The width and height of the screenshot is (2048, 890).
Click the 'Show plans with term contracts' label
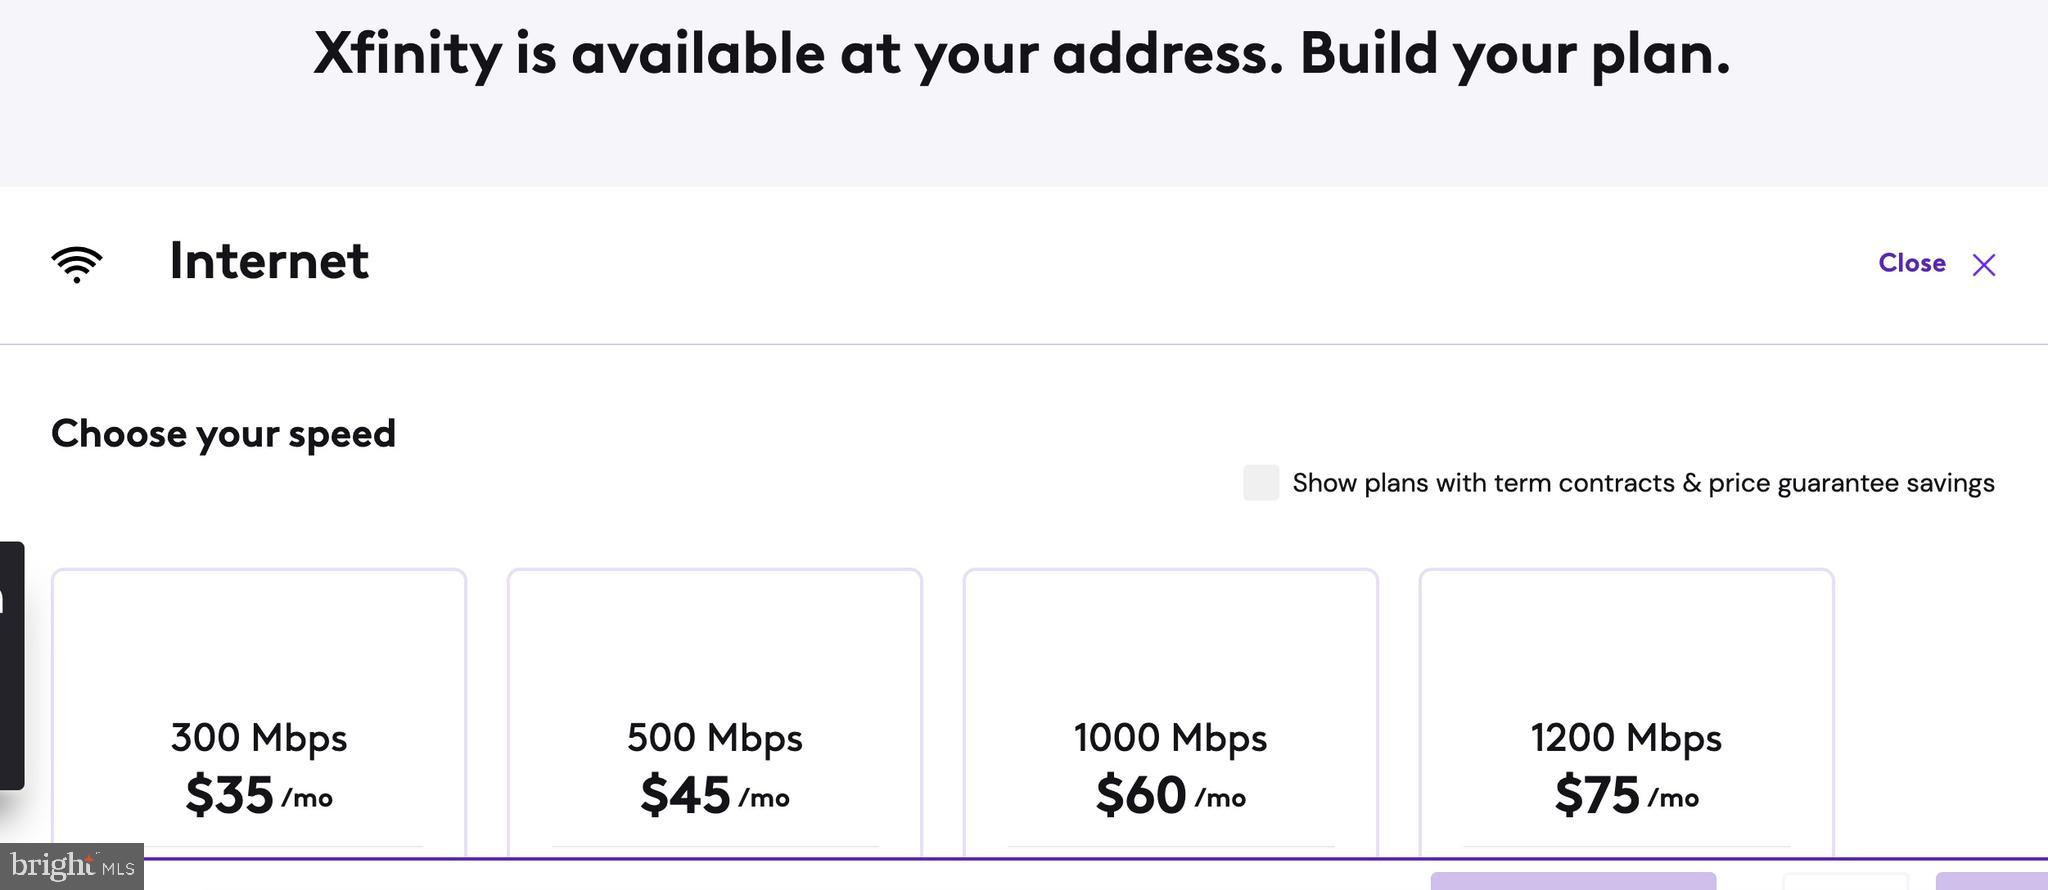(1643, 483)
